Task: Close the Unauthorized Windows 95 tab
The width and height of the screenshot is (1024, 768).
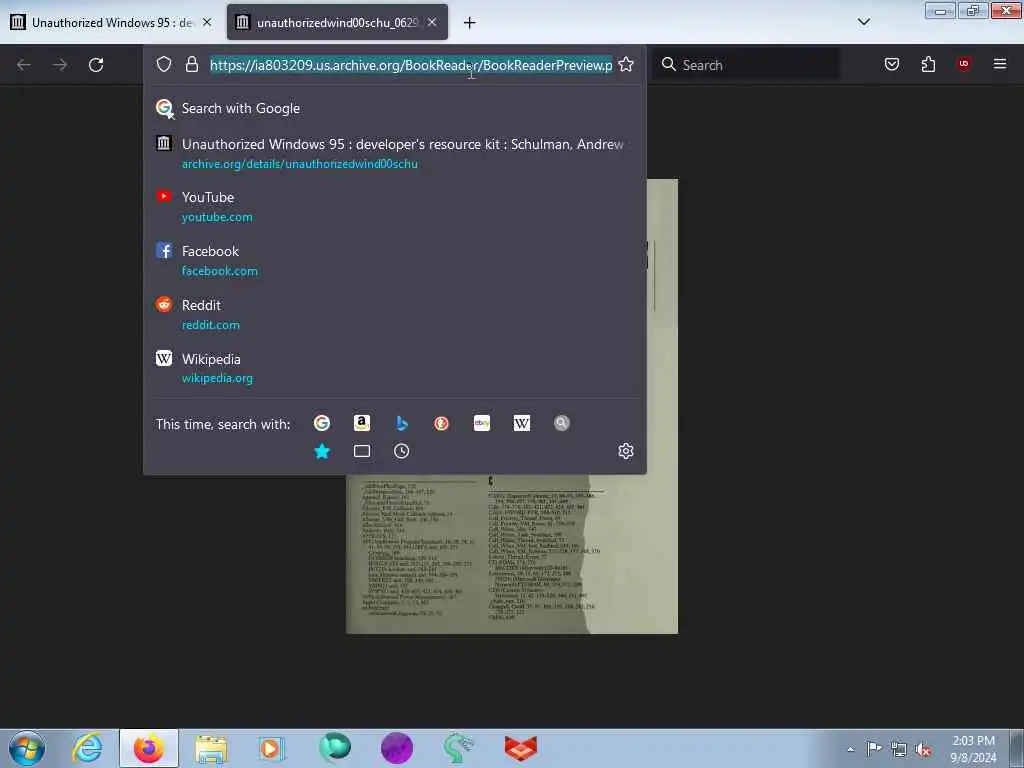Action: pos(207,22)
